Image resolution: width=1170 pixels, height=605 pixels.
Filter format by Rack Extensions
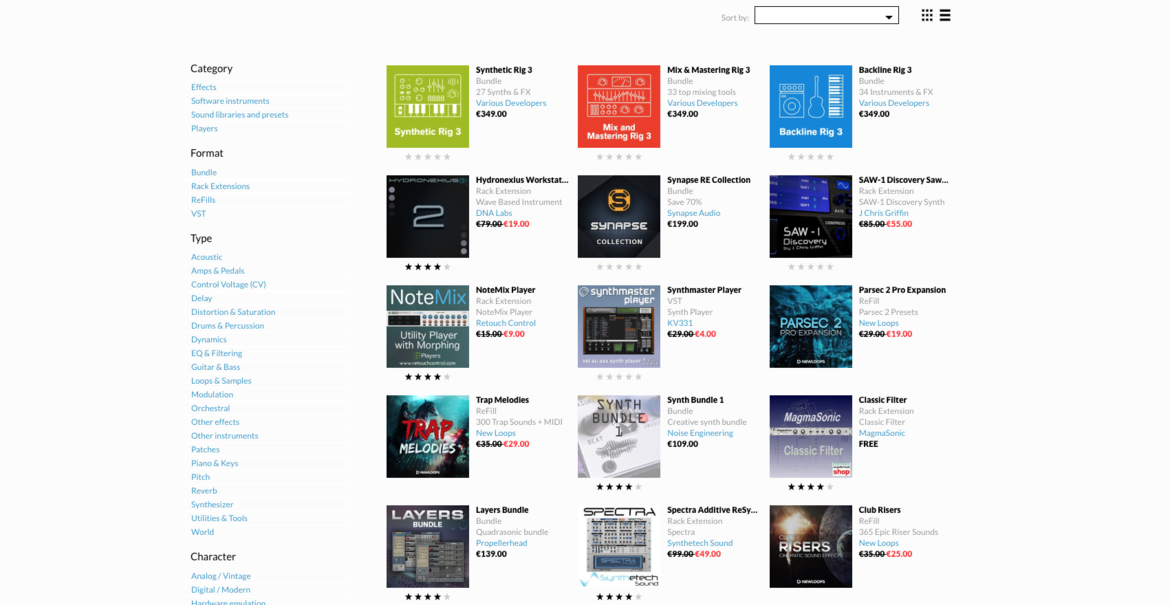click(220, 186)
